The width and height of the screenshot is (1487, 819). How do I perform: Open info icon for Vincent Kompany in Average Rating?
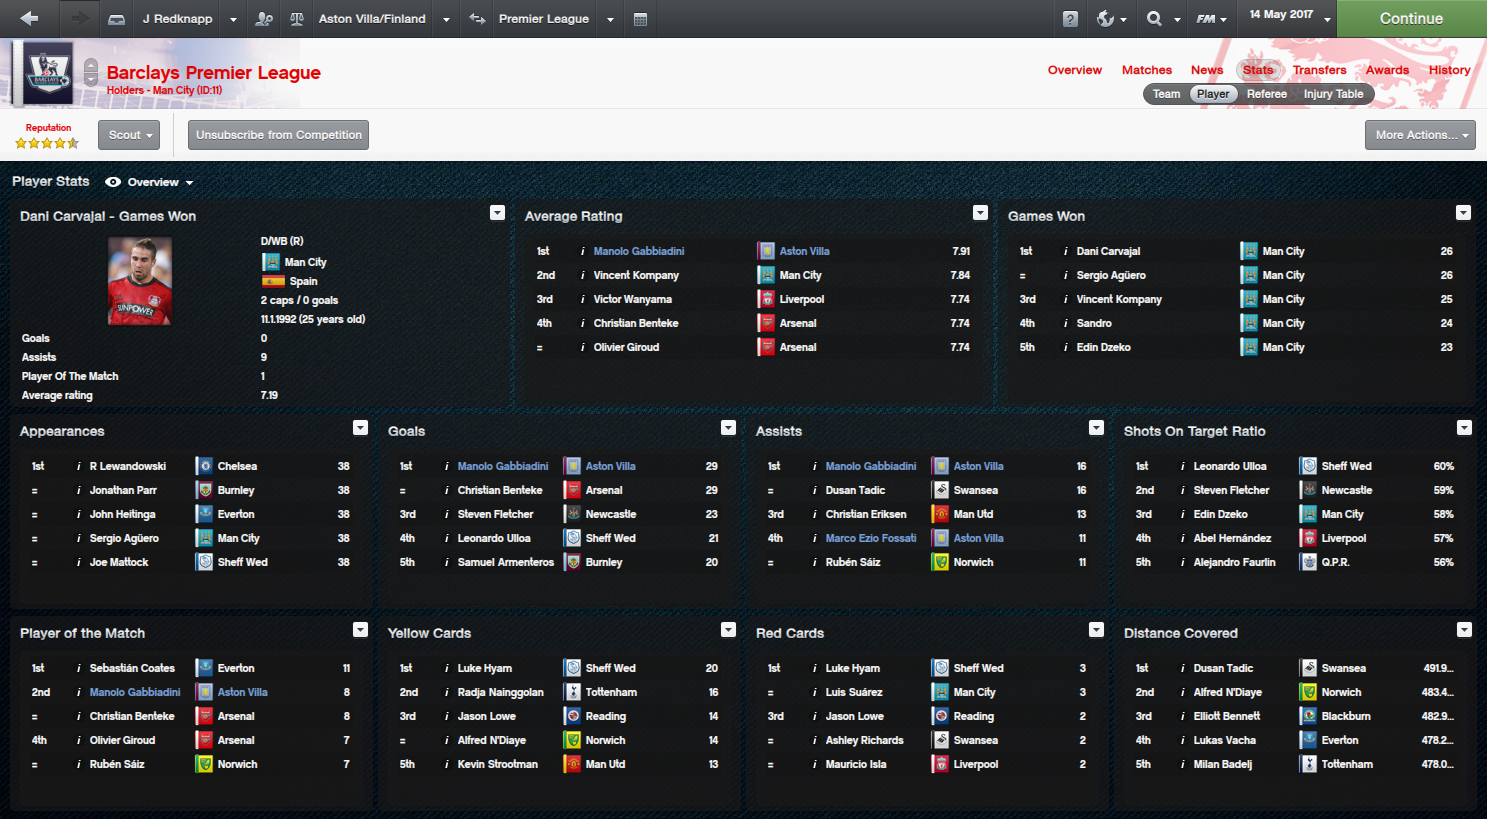click(x=583, y=275)
